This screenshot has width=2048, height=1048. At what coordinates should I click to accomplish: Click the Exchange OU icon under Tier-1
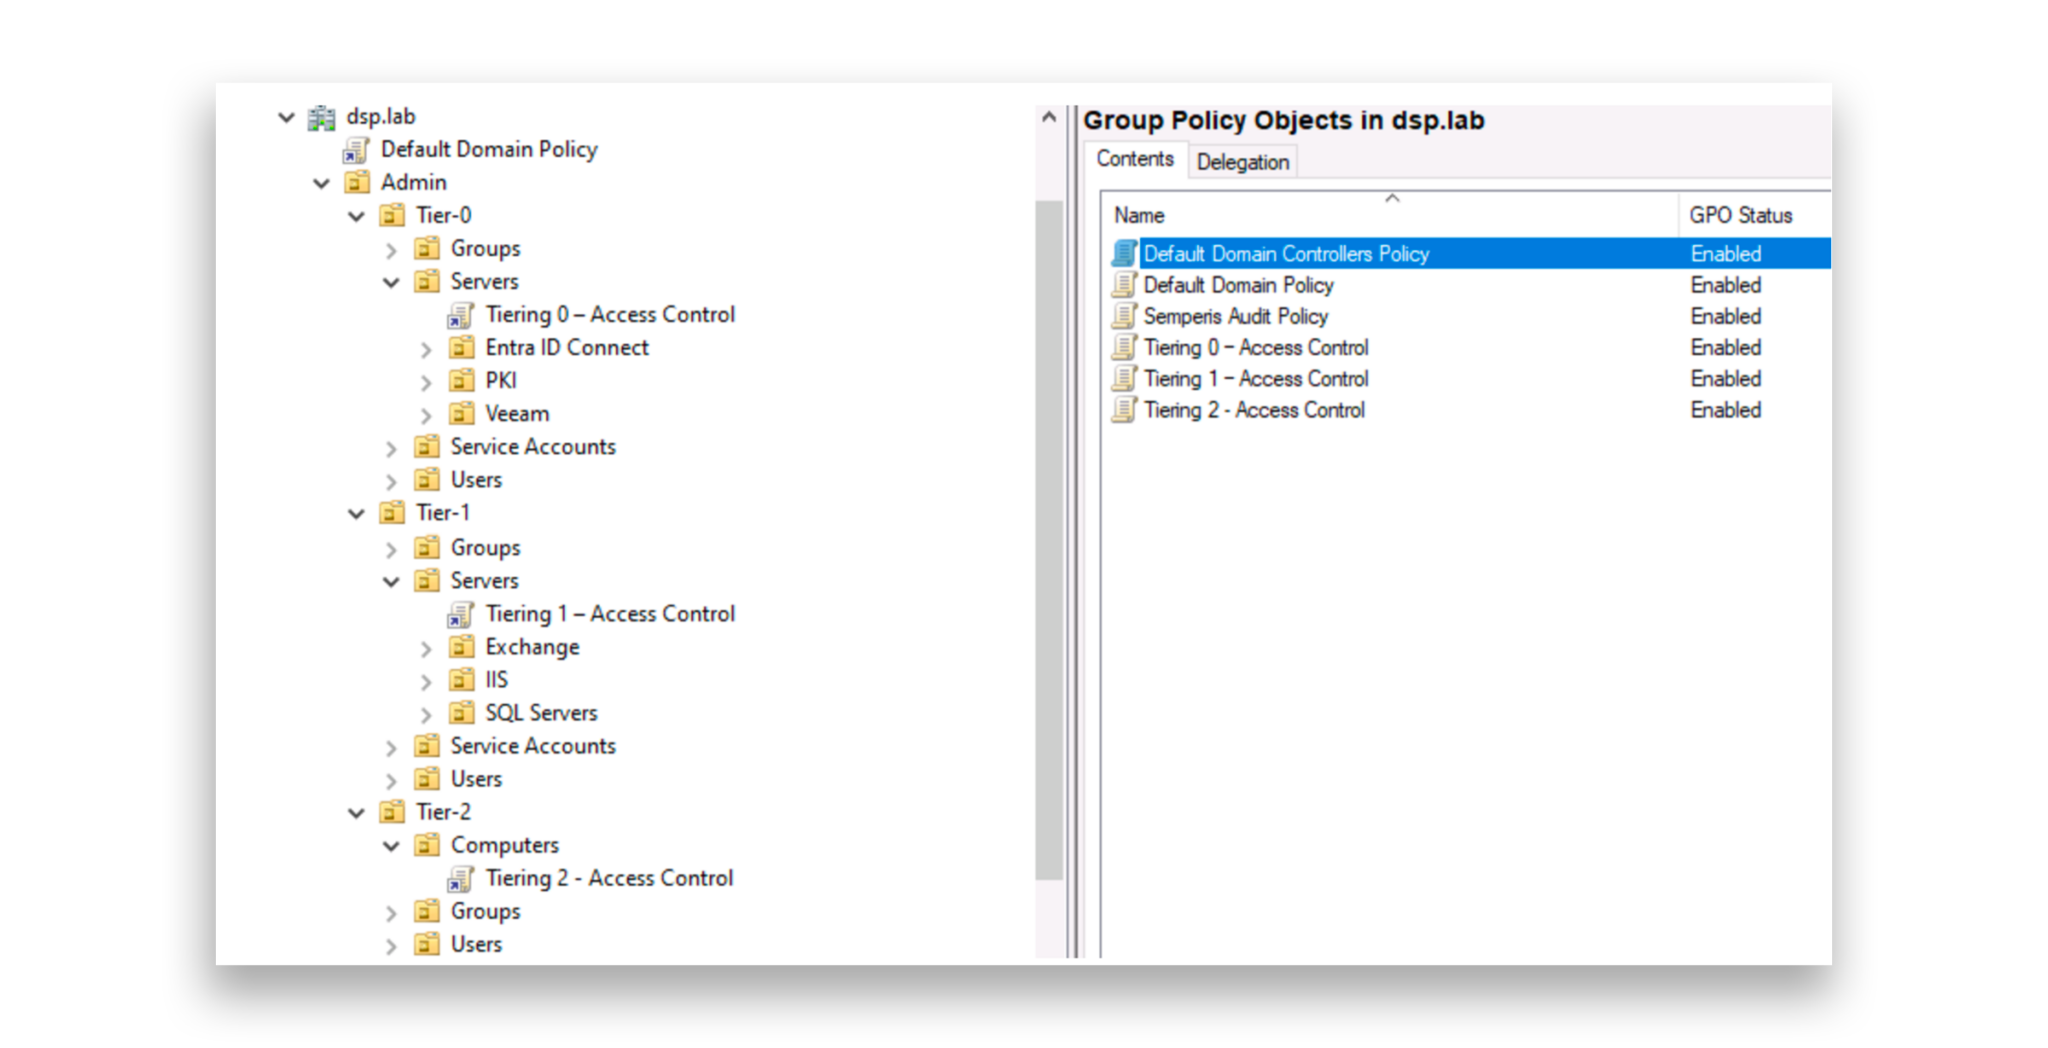click(x=462, y=647)
